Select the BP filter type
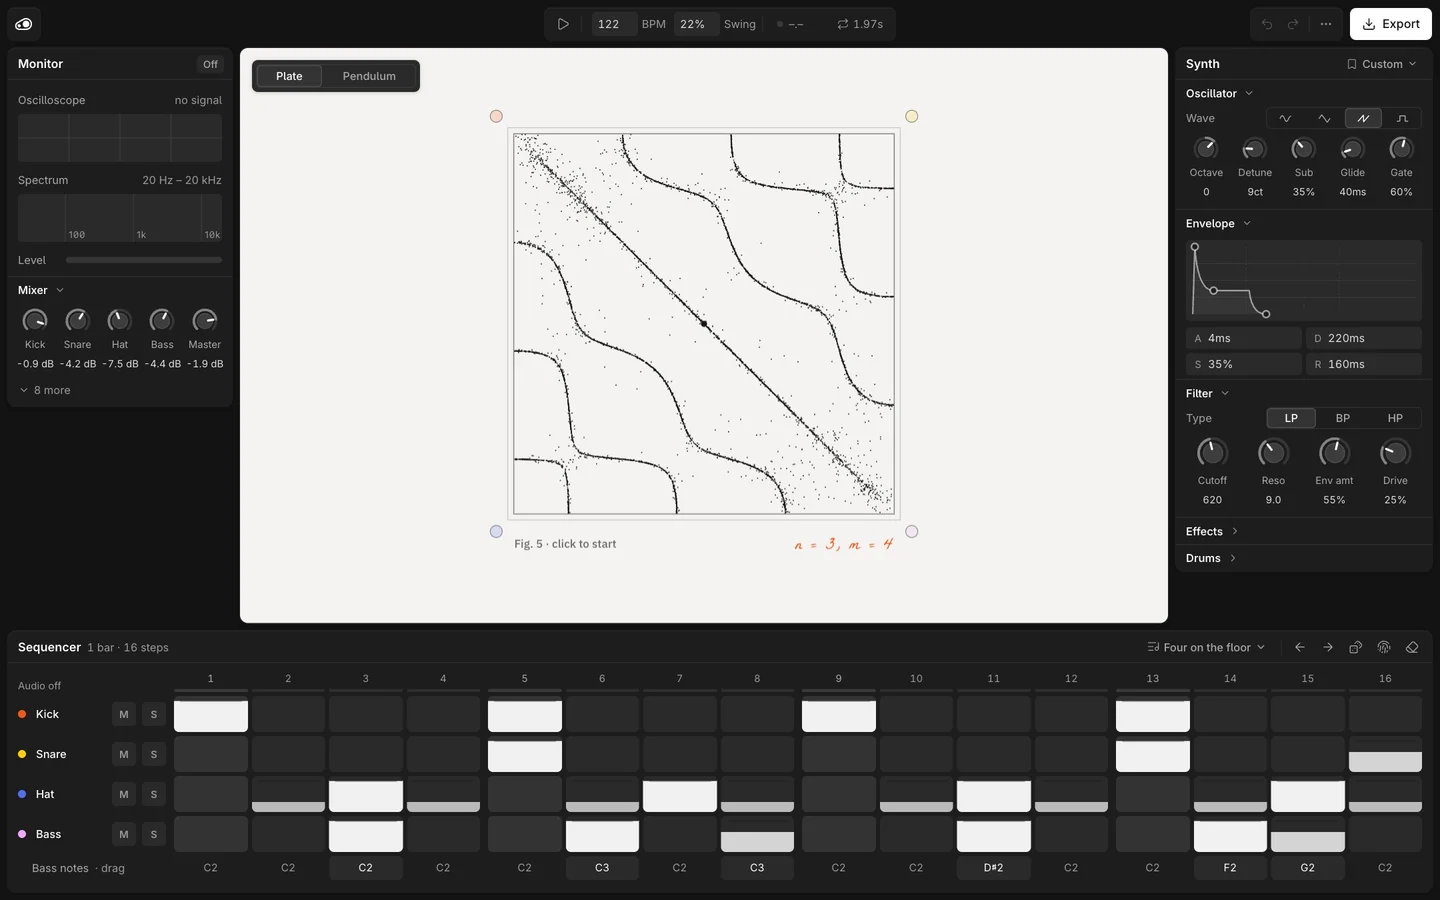This screenshot has width=1440, height=900. click(x=1343, y=418)
